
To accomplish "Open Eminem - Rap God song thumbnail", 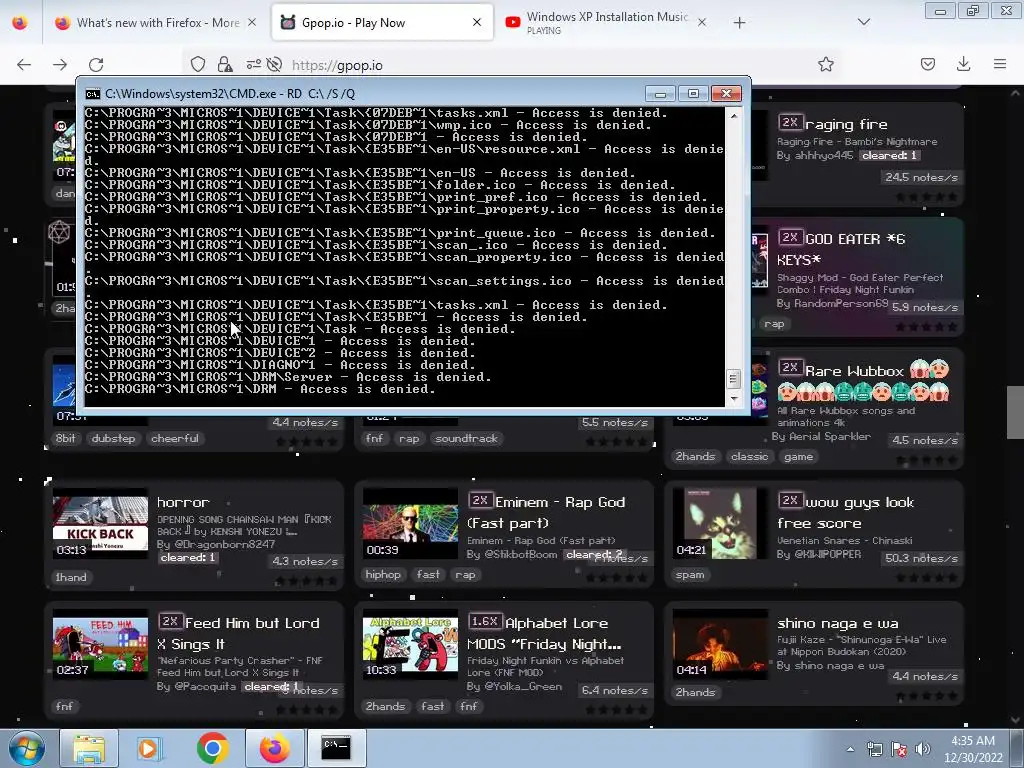I will tap(410, 524).
